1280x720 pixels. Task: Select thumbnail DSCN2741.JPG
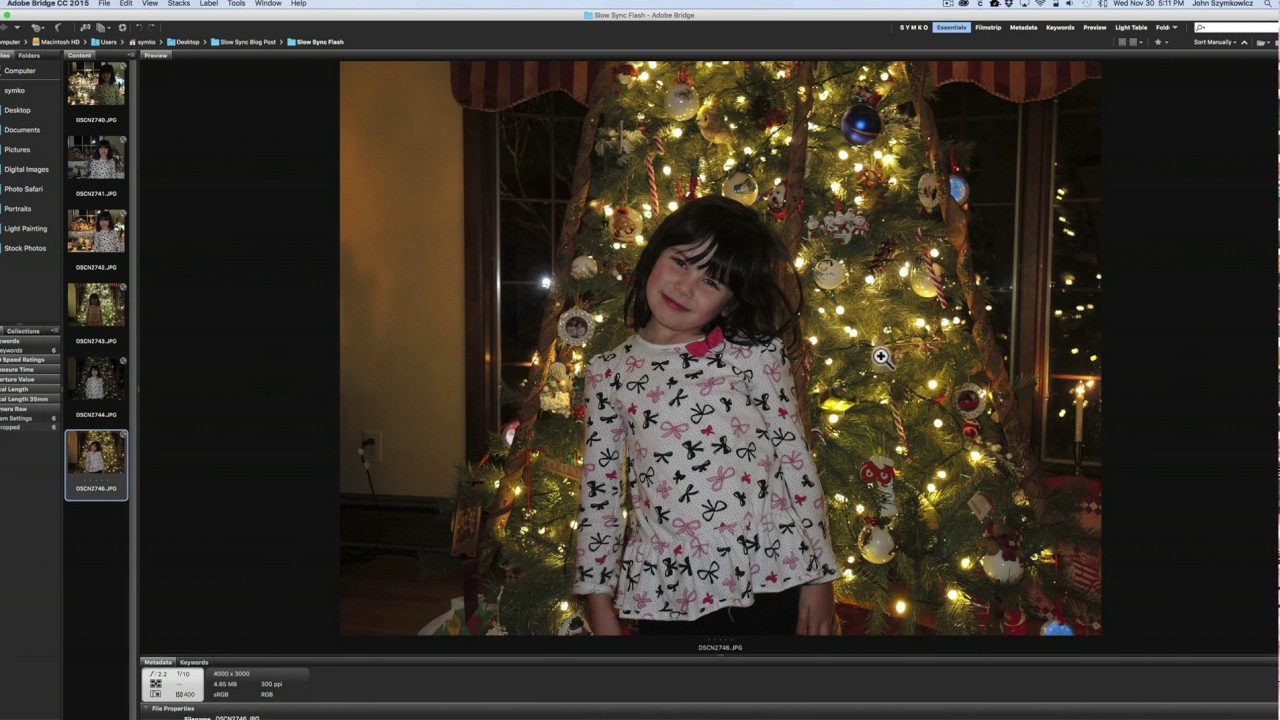pos(96,158)
